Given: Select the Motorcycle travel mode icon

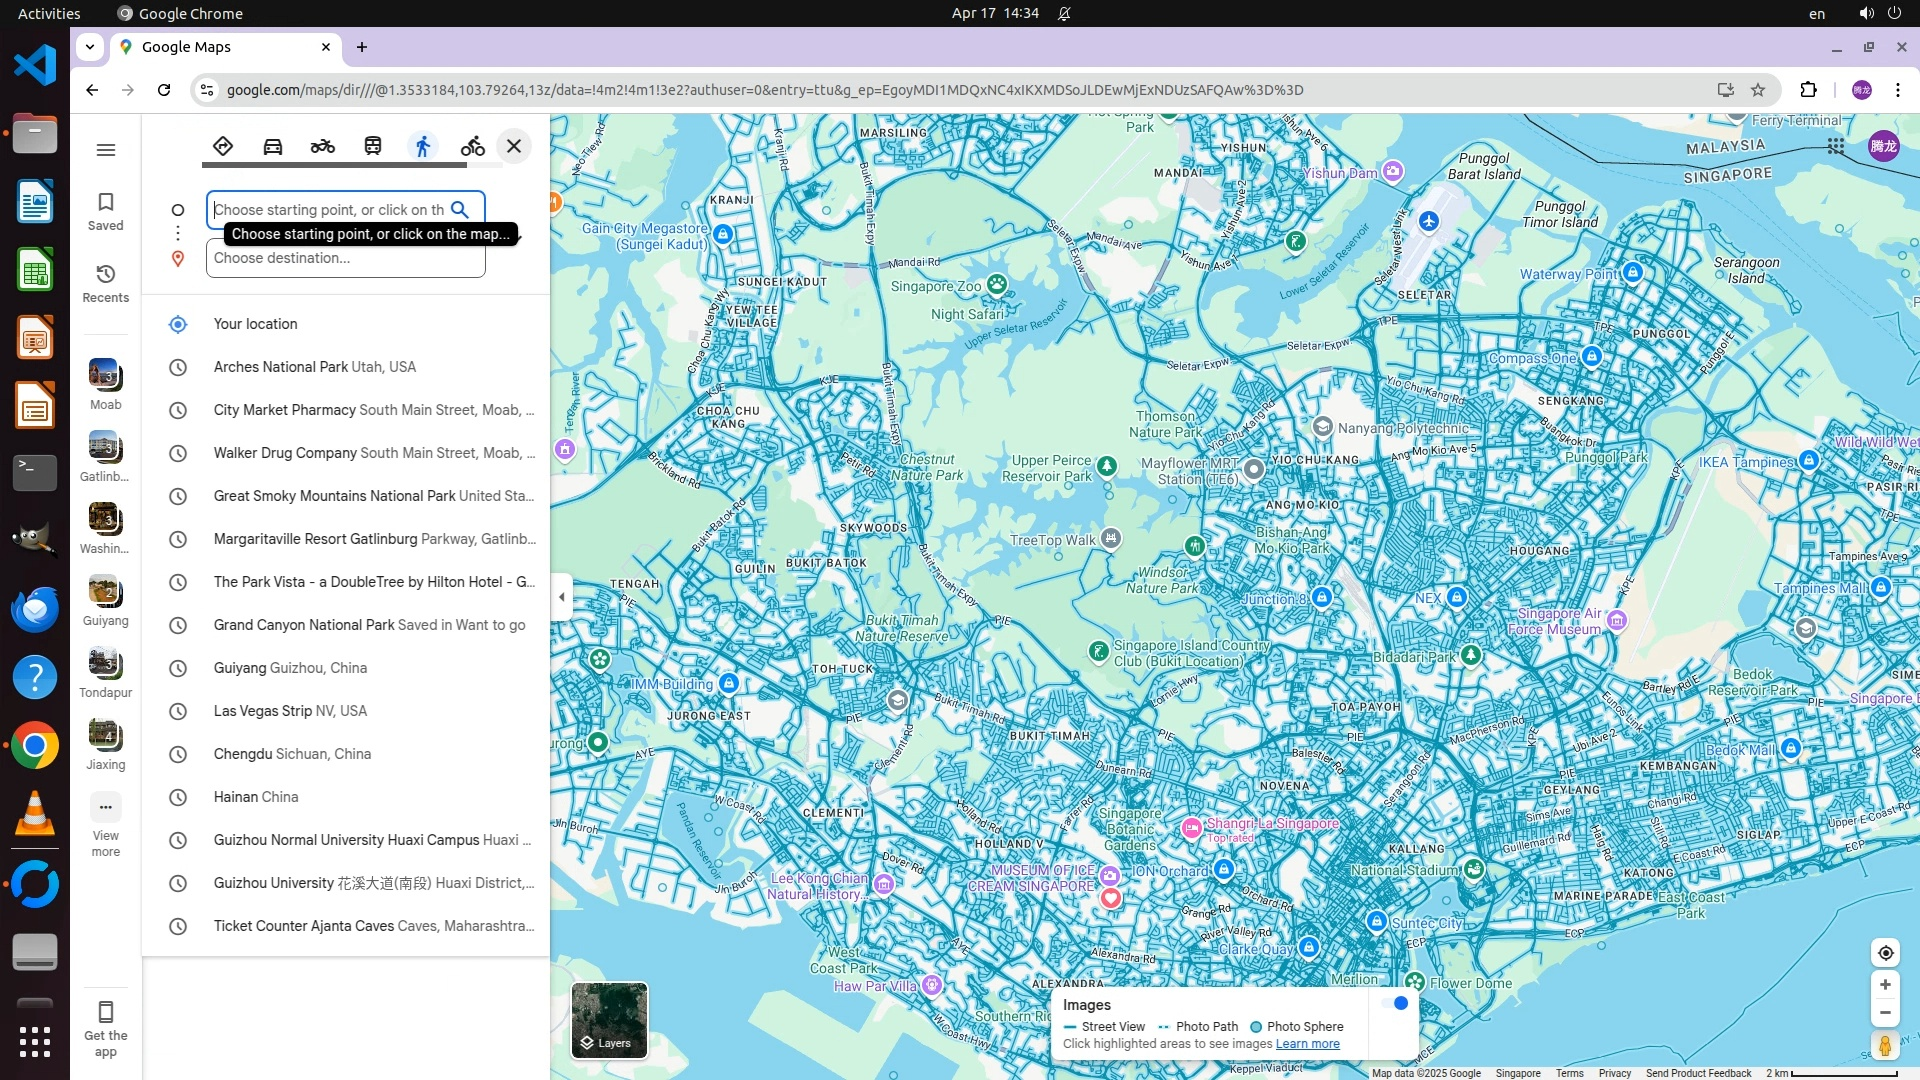Looking at the screenshot, I should point(322,147).
